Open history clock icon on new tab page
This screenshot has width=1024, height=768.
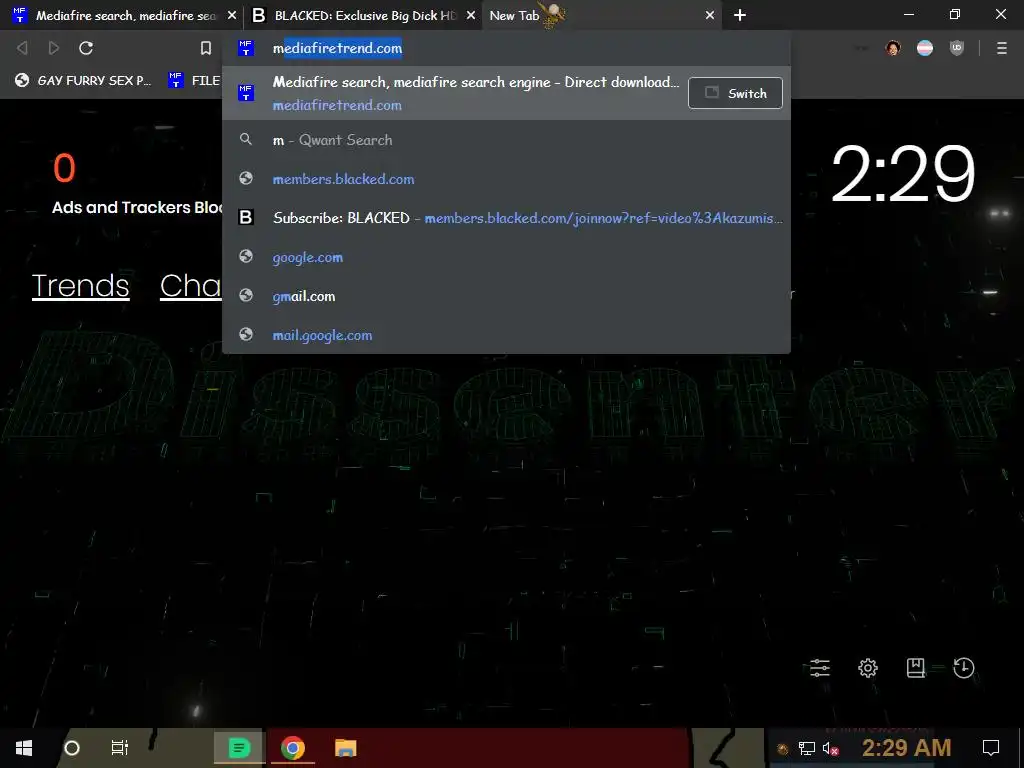coord(964,667)
